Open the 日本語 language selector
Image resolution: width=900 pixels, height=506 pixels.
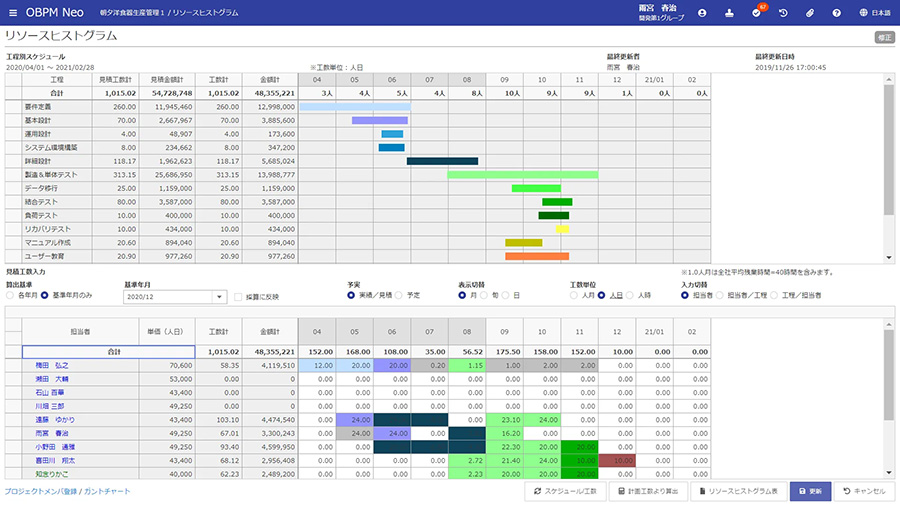(x=881, y=13)
